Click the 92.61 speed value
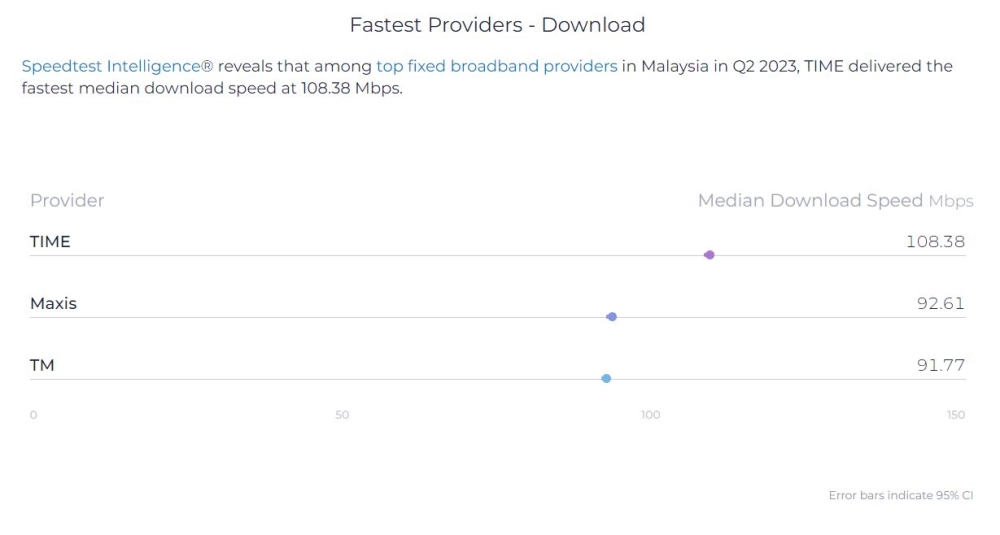 point(940,303)
